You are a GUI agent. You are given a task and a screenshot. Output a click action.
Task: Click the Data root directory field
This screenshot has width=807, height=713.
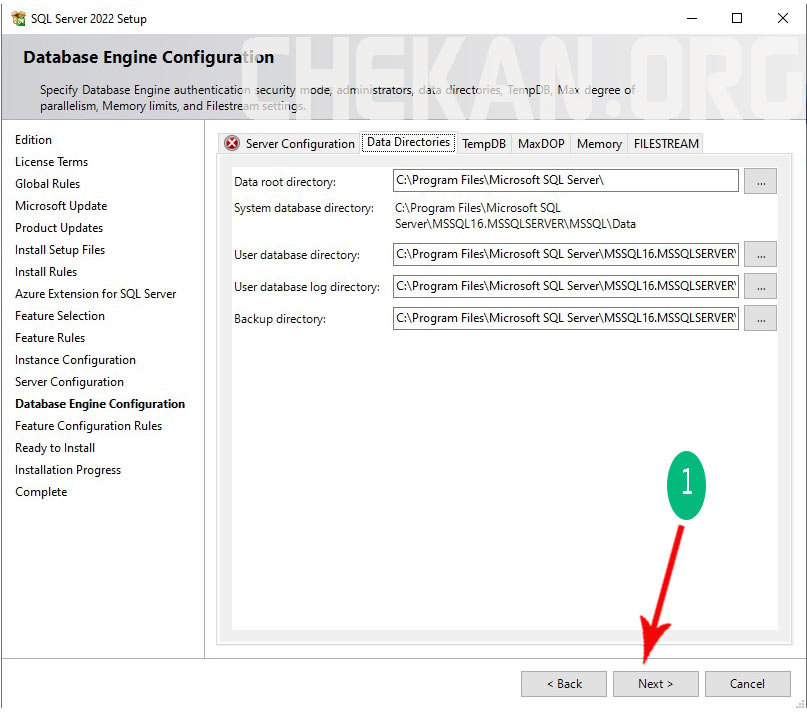pyautogui.click(x=566, y=180)
